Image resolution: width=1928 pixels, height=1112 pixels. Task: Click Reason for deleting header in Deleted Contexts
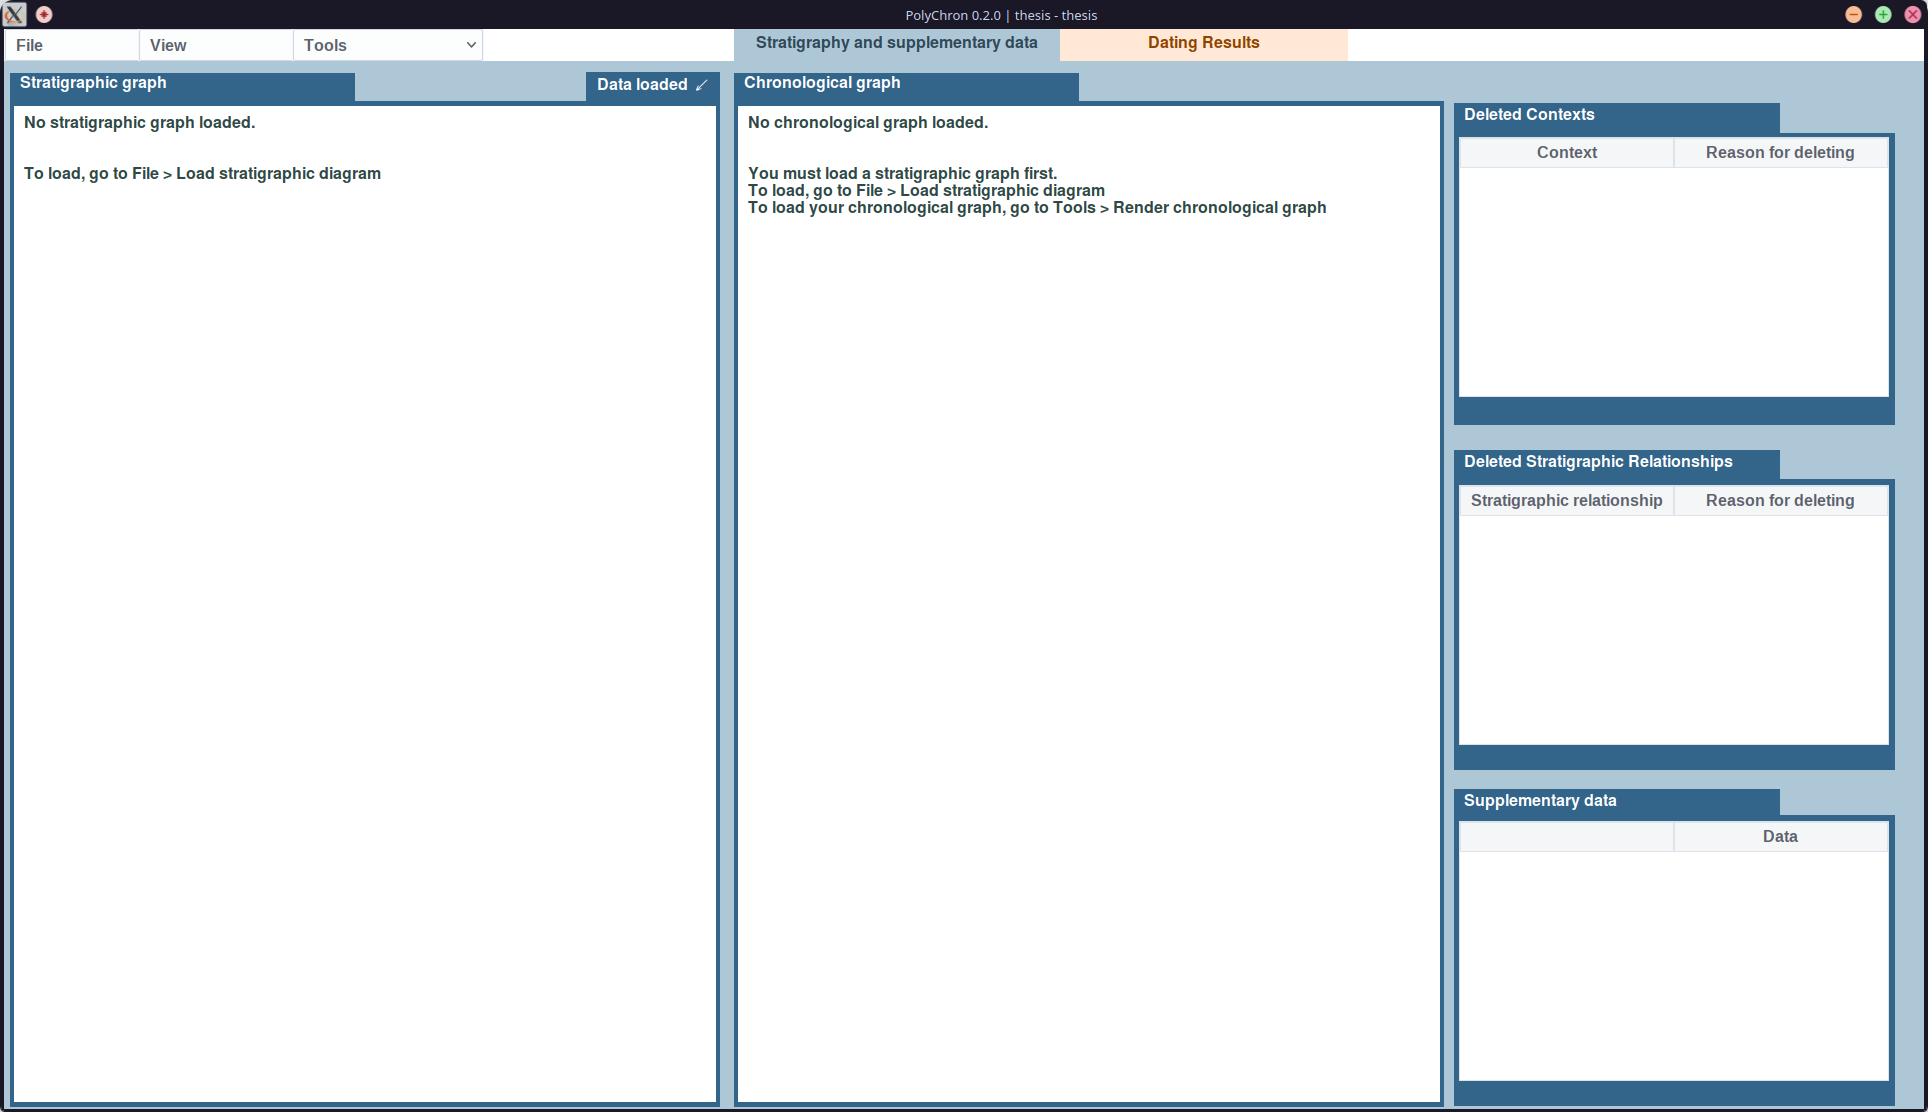click(1780, 153)
